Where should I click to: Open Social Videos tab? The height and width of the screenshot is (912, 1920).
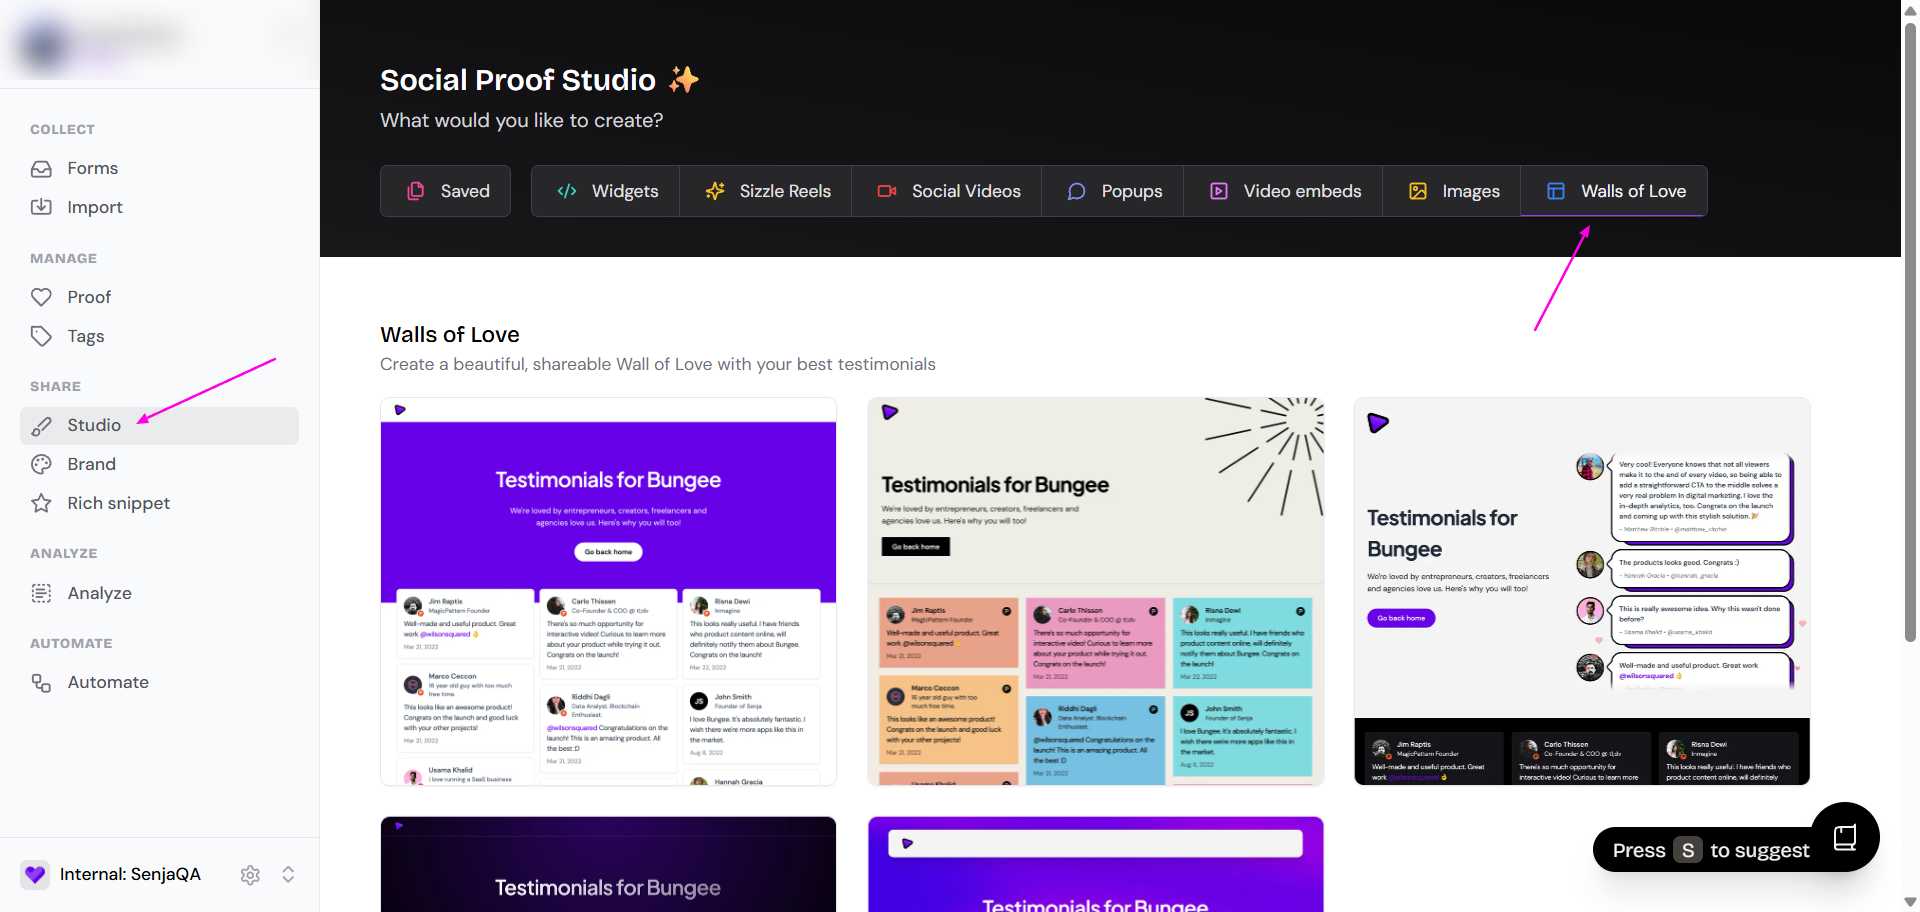[948, 191]
